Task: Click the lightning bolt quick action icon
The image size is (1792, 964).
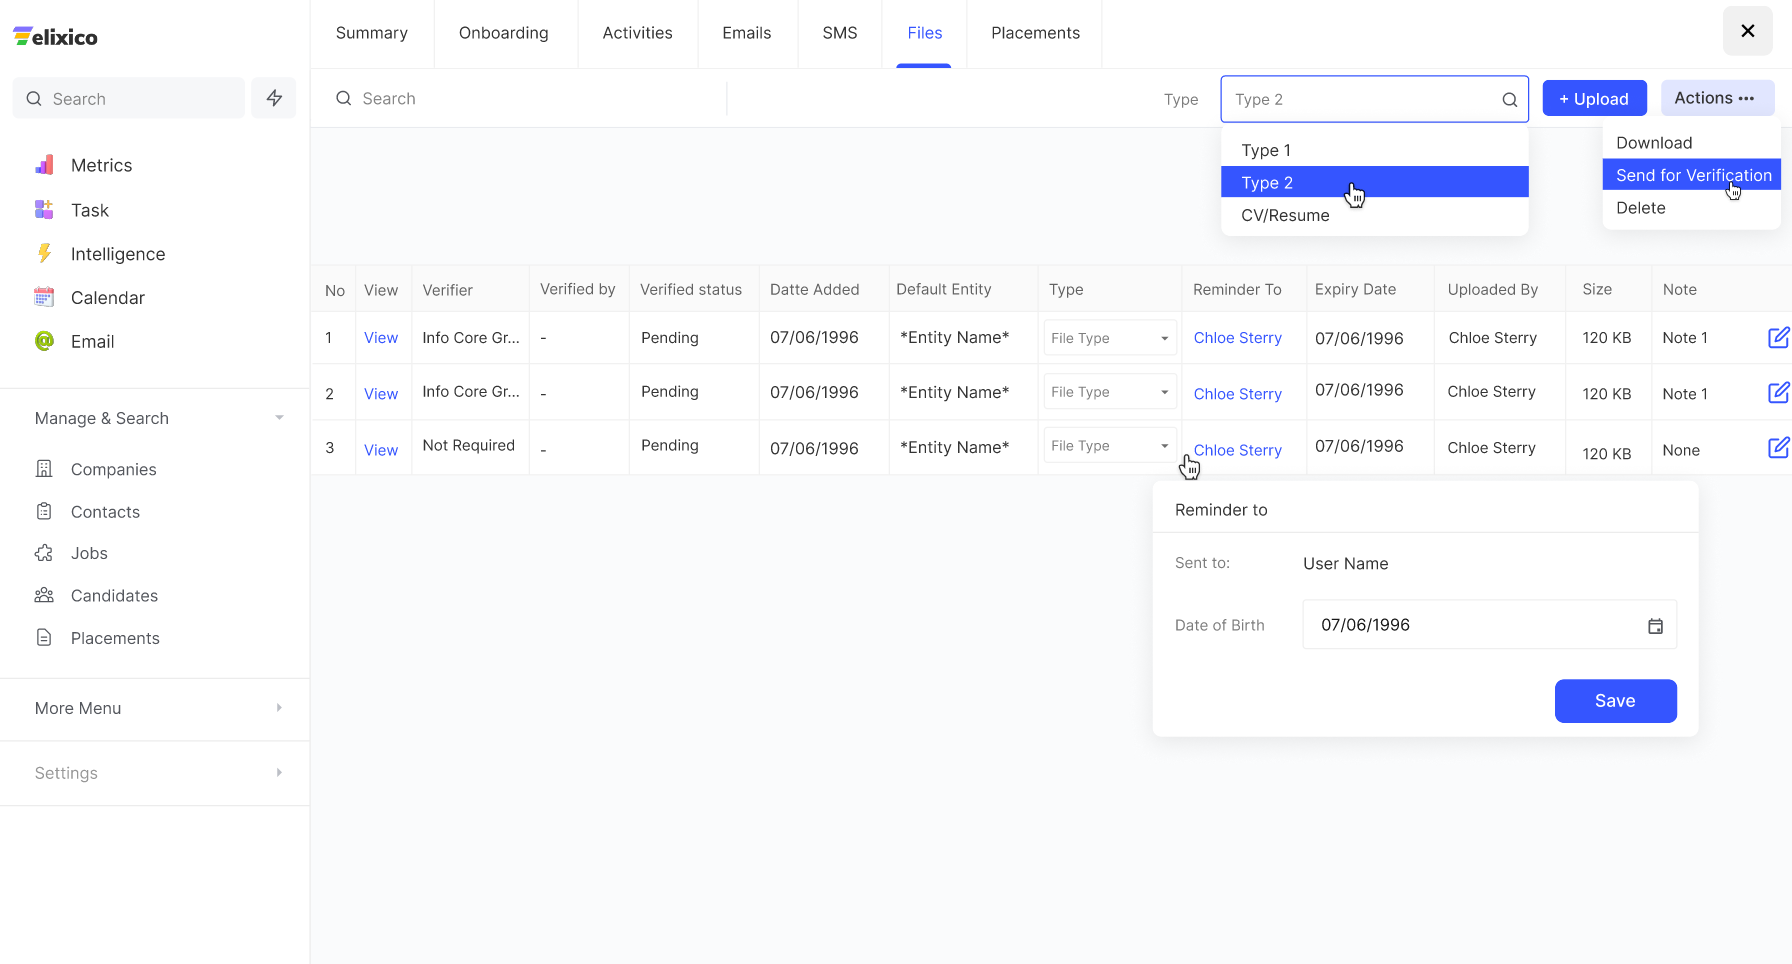Action: 274,98
